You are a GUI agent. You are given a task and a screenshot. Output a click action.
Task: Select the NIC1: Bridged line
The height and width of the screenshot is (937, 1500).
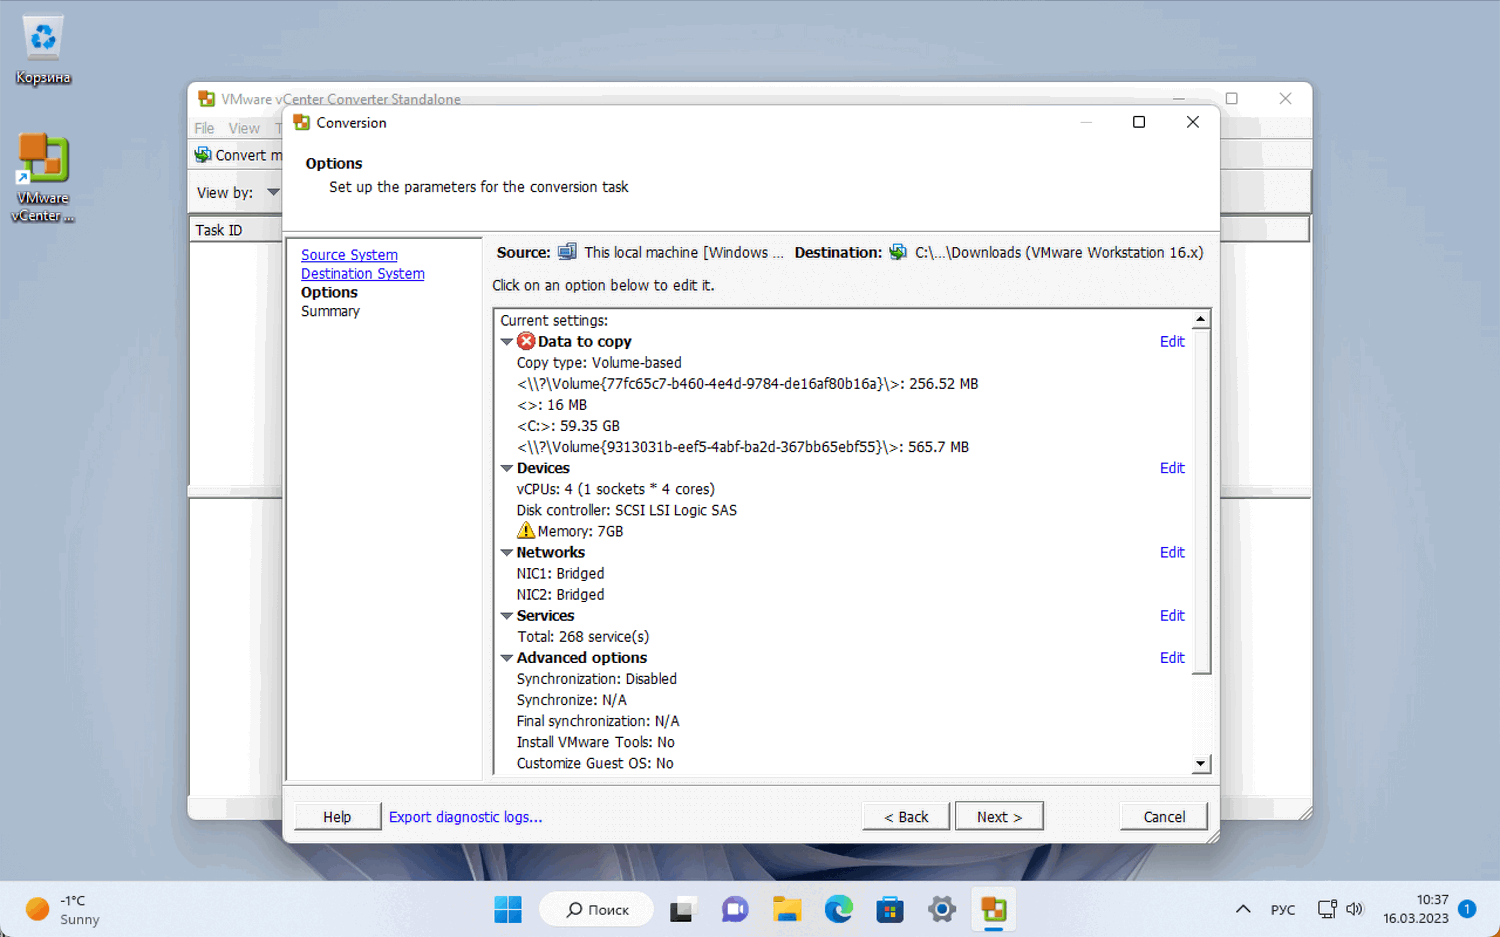click(x=560, y=573)
